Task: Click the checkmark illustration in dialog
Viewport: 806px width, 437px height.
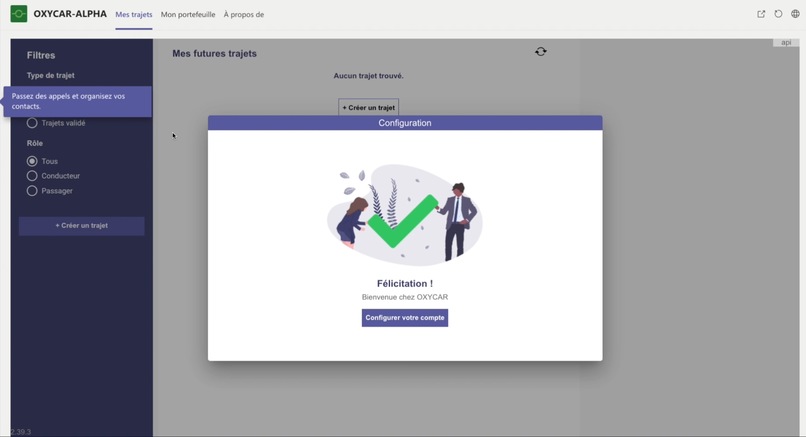Action: click(x=405, y=214)
